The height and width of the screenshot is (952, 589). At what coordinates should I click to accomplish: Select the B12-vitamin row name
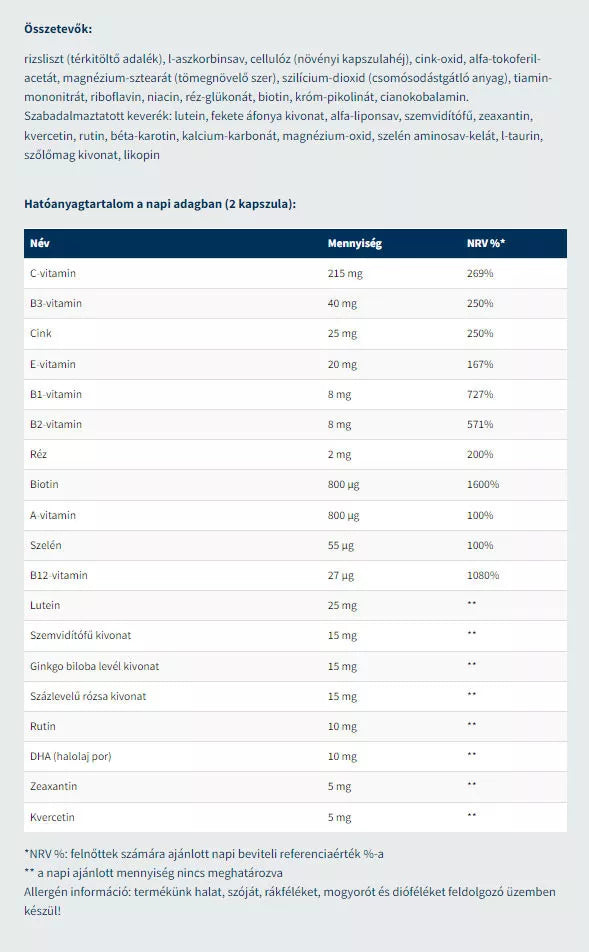(59, 575)
